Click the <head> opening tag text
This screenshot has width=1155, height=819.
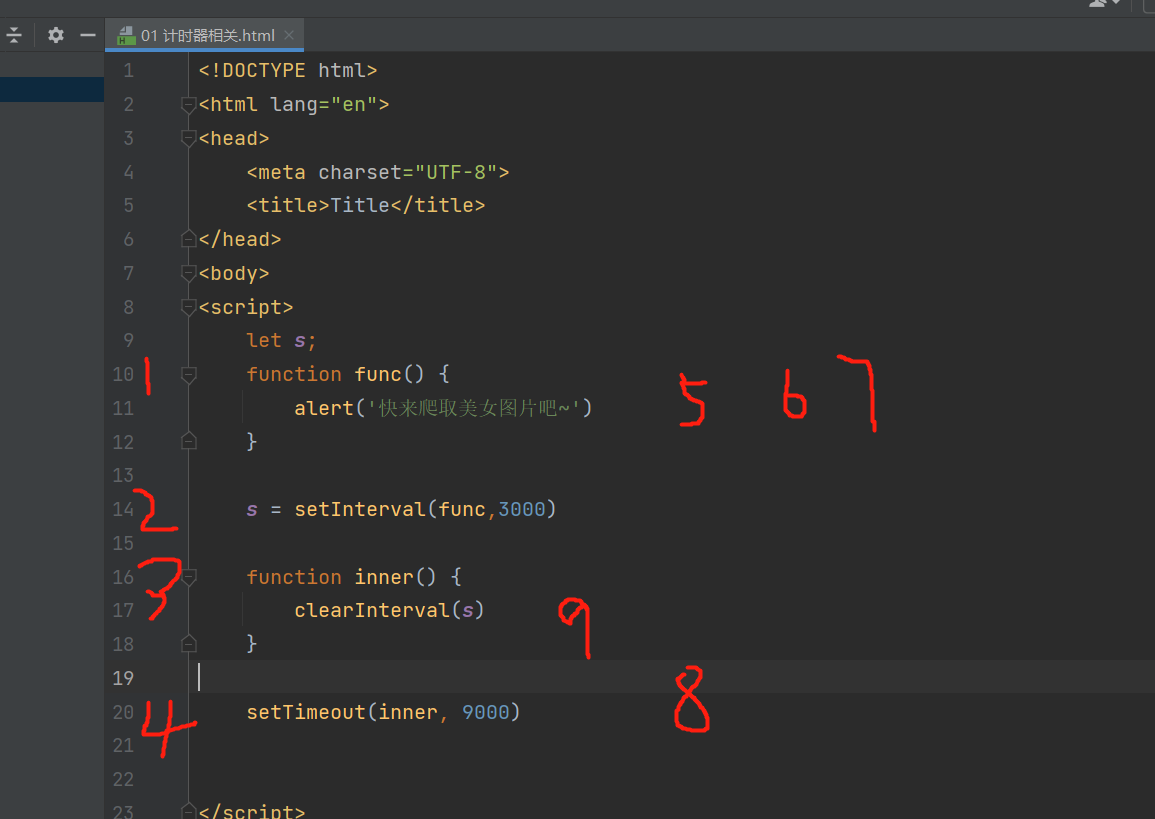[x=234, y=138]
